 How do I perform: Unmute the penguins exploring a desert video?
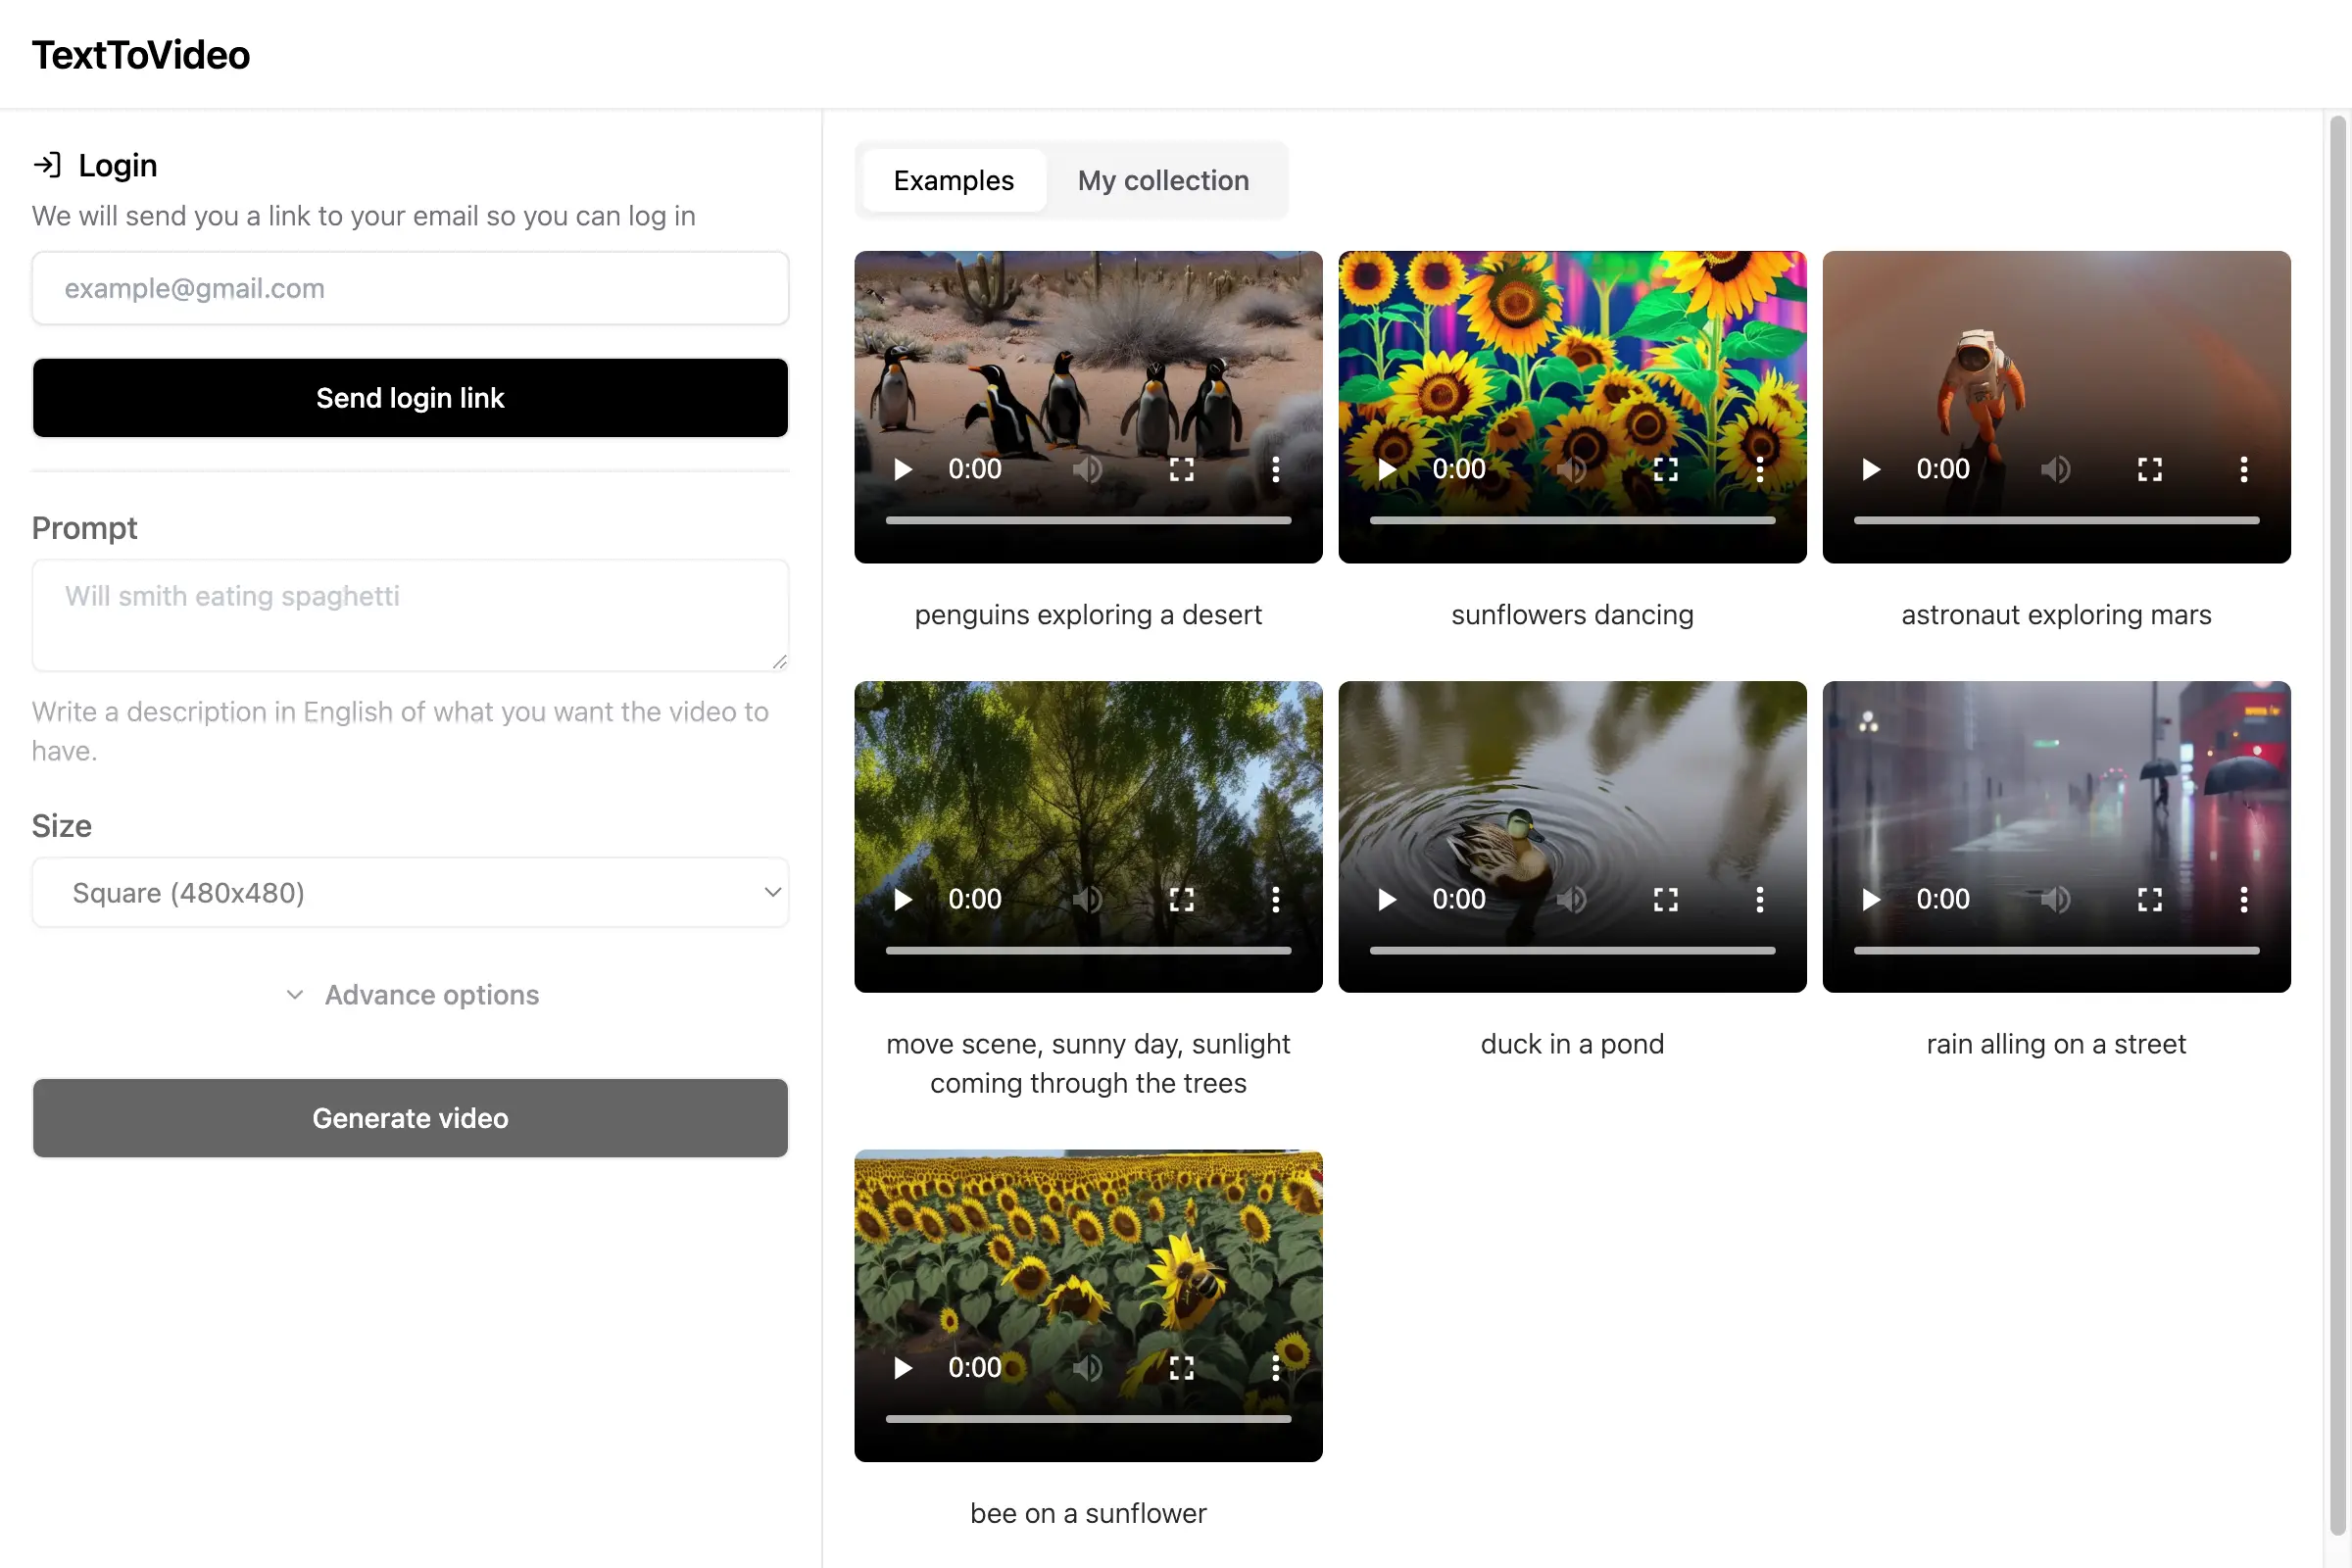(1088, 469)
